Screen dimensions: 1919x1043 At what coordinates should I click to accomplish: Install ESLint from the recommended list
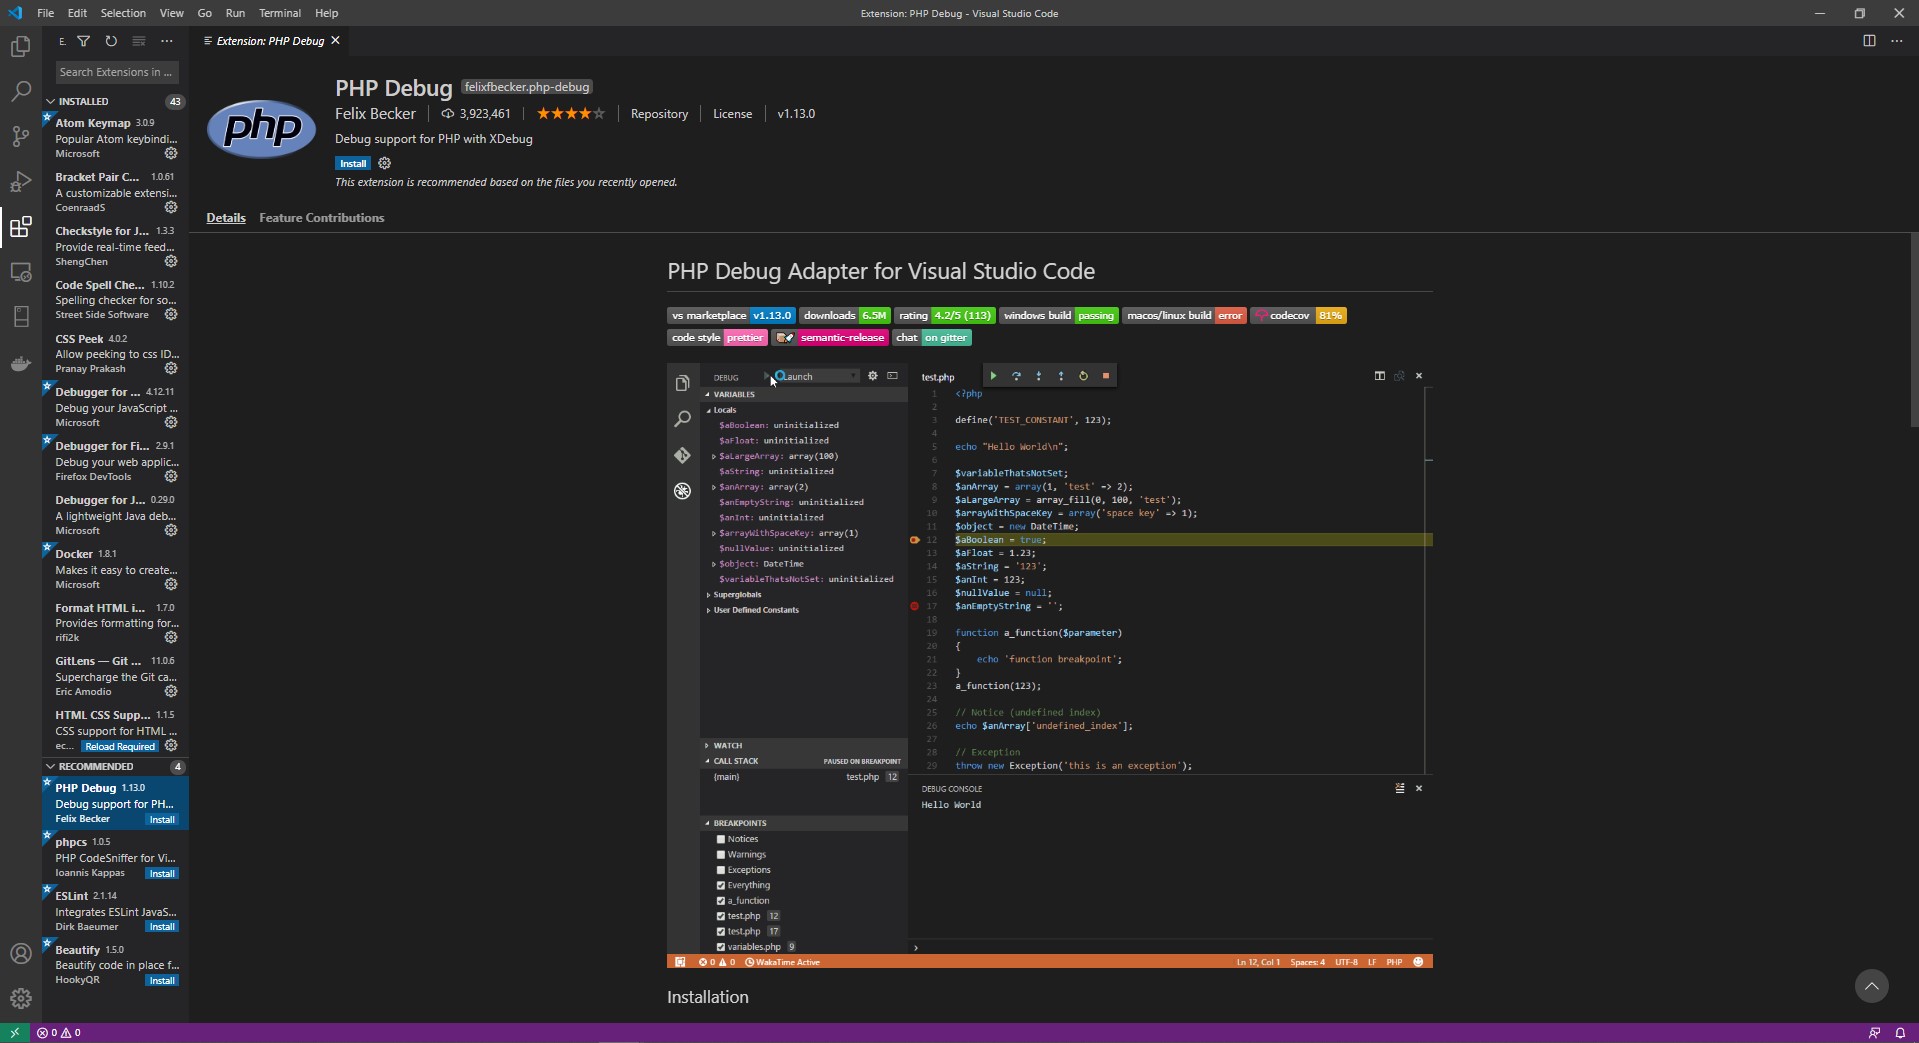click(162, 927)
